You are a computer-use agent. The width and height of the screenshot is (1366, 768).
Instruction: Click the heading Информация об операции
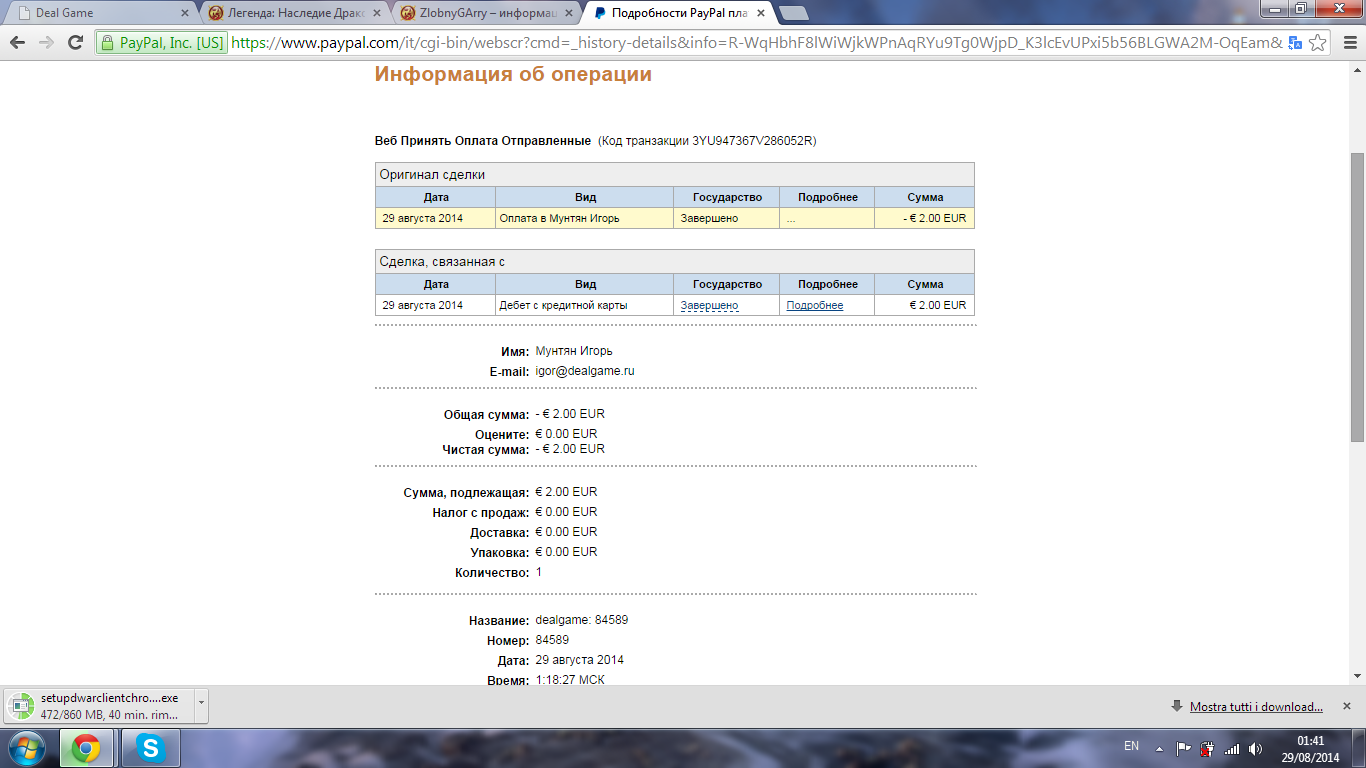513,74
